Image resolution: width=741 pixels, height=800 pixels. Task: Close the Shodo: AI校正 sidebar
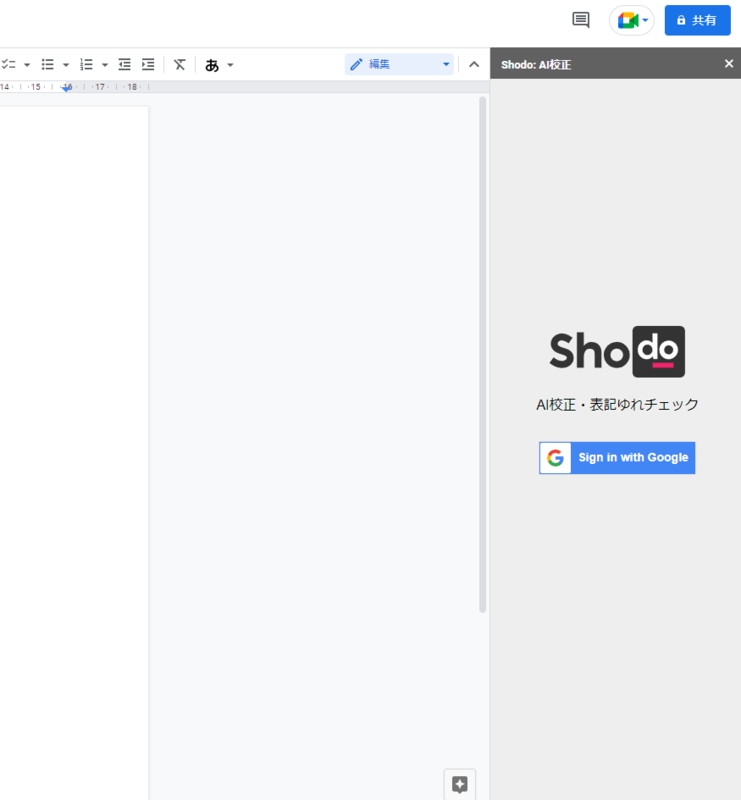(x=729, y=64)
